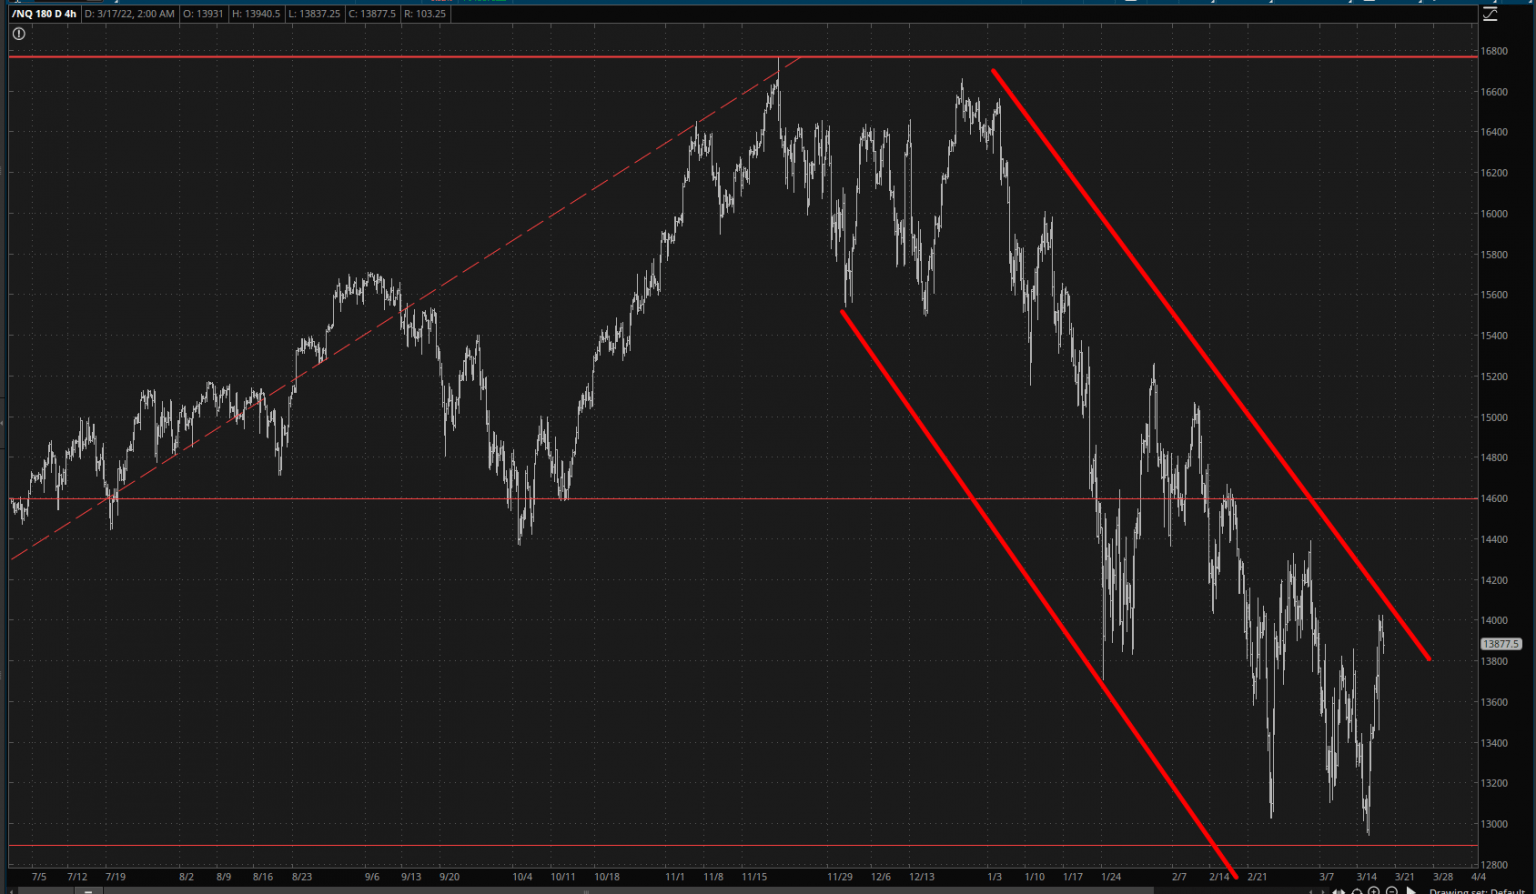Click the range value R: 103.25
The image size is (1536, 894).
tap(425, 14)
